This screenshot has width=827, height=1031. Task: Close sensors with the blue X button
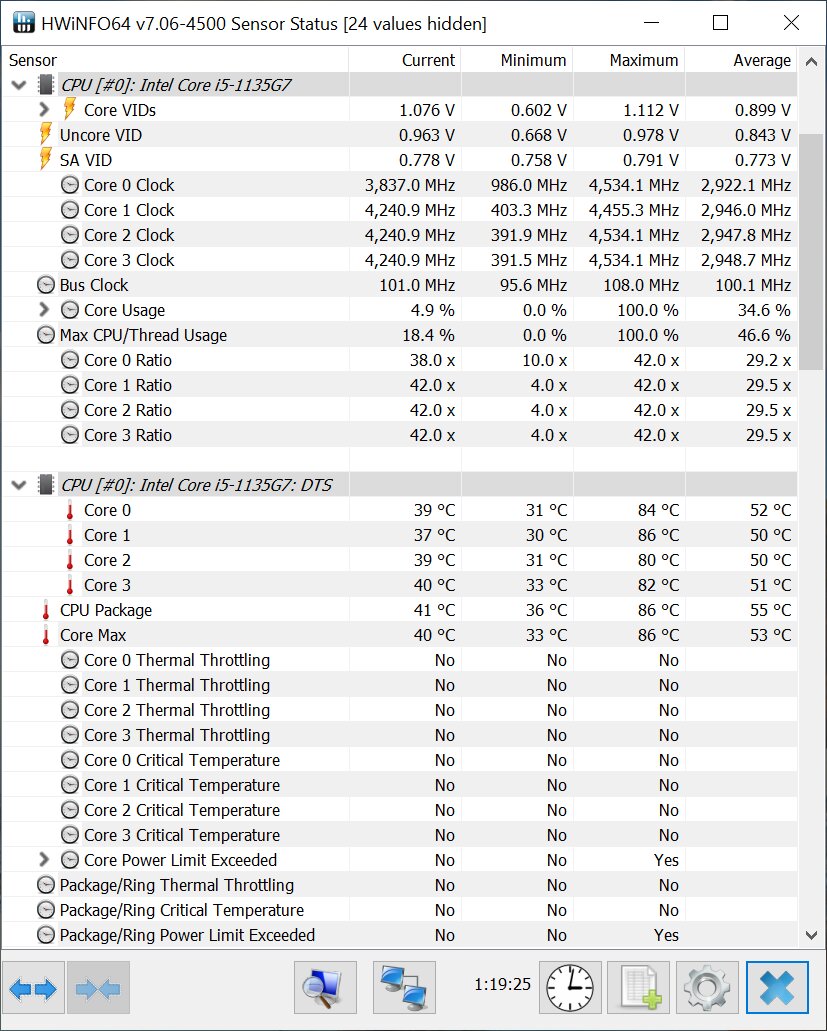pyautogui.click(x=777, y=989)
